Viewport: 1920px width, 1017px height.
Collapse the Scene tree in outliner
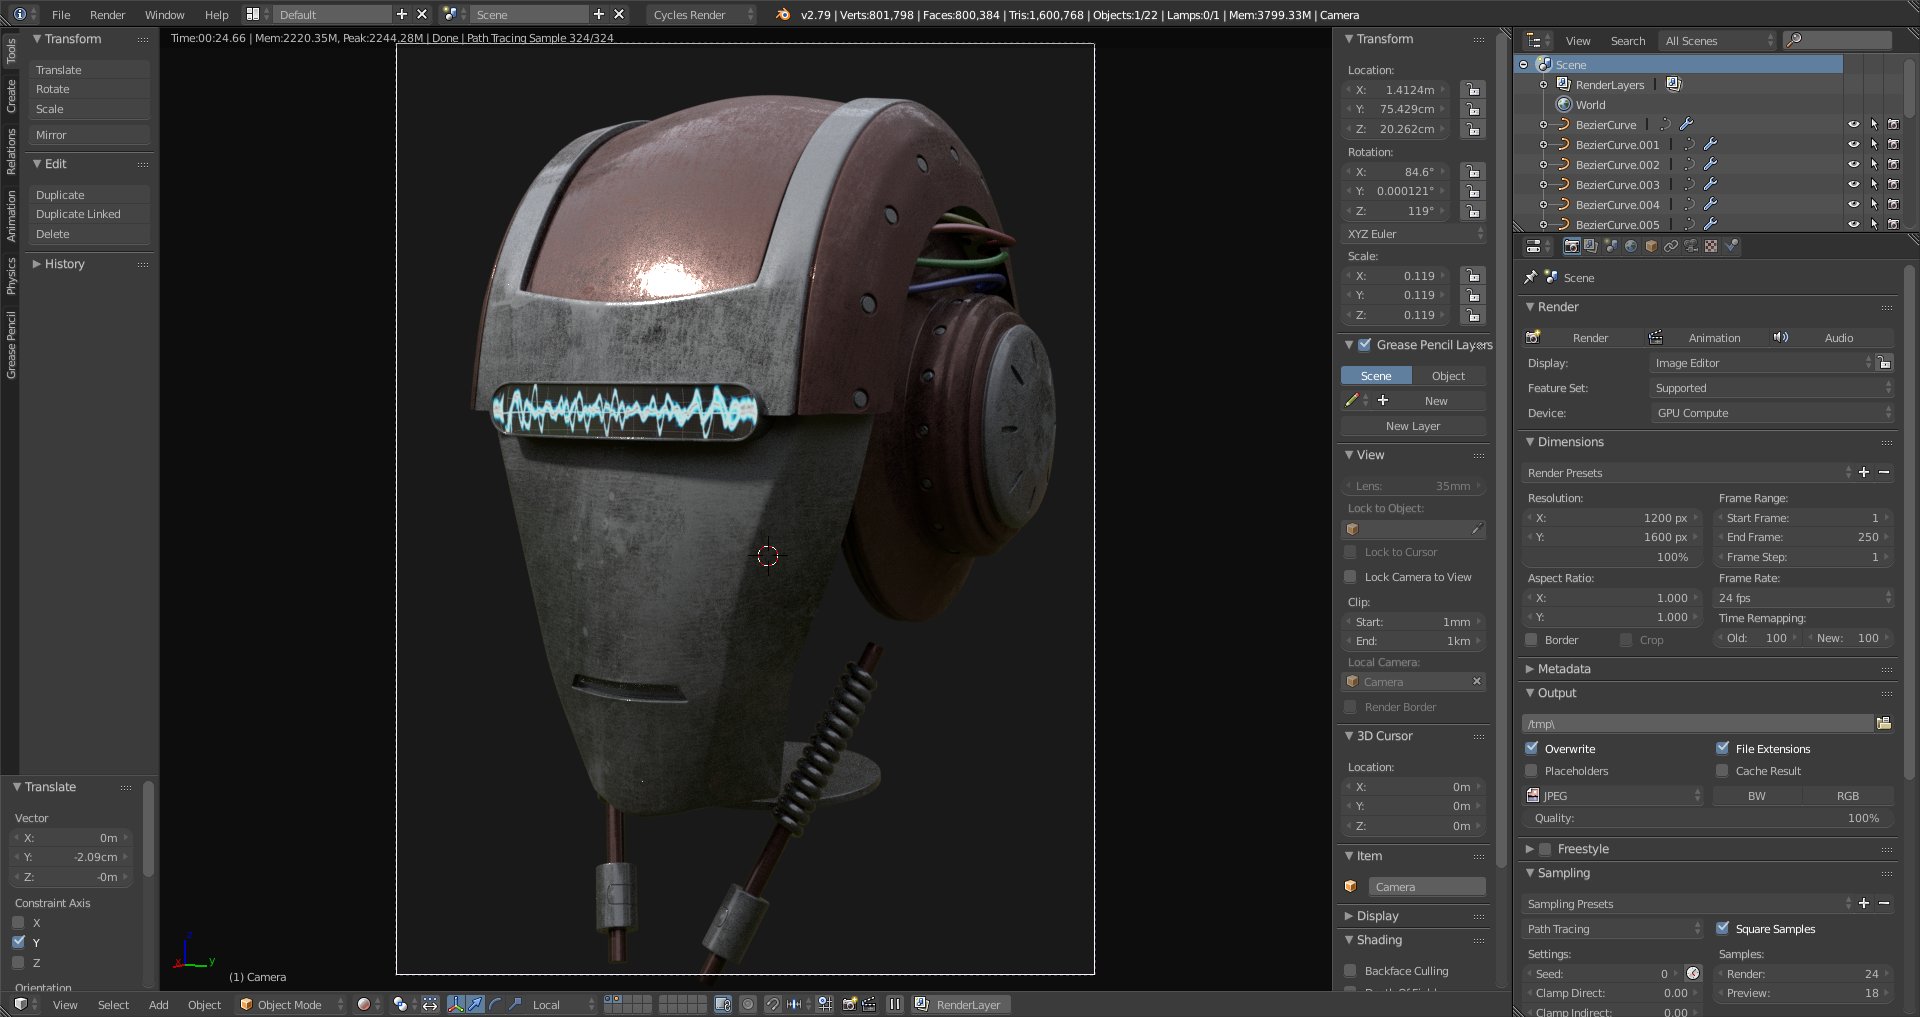[1523, 64]
